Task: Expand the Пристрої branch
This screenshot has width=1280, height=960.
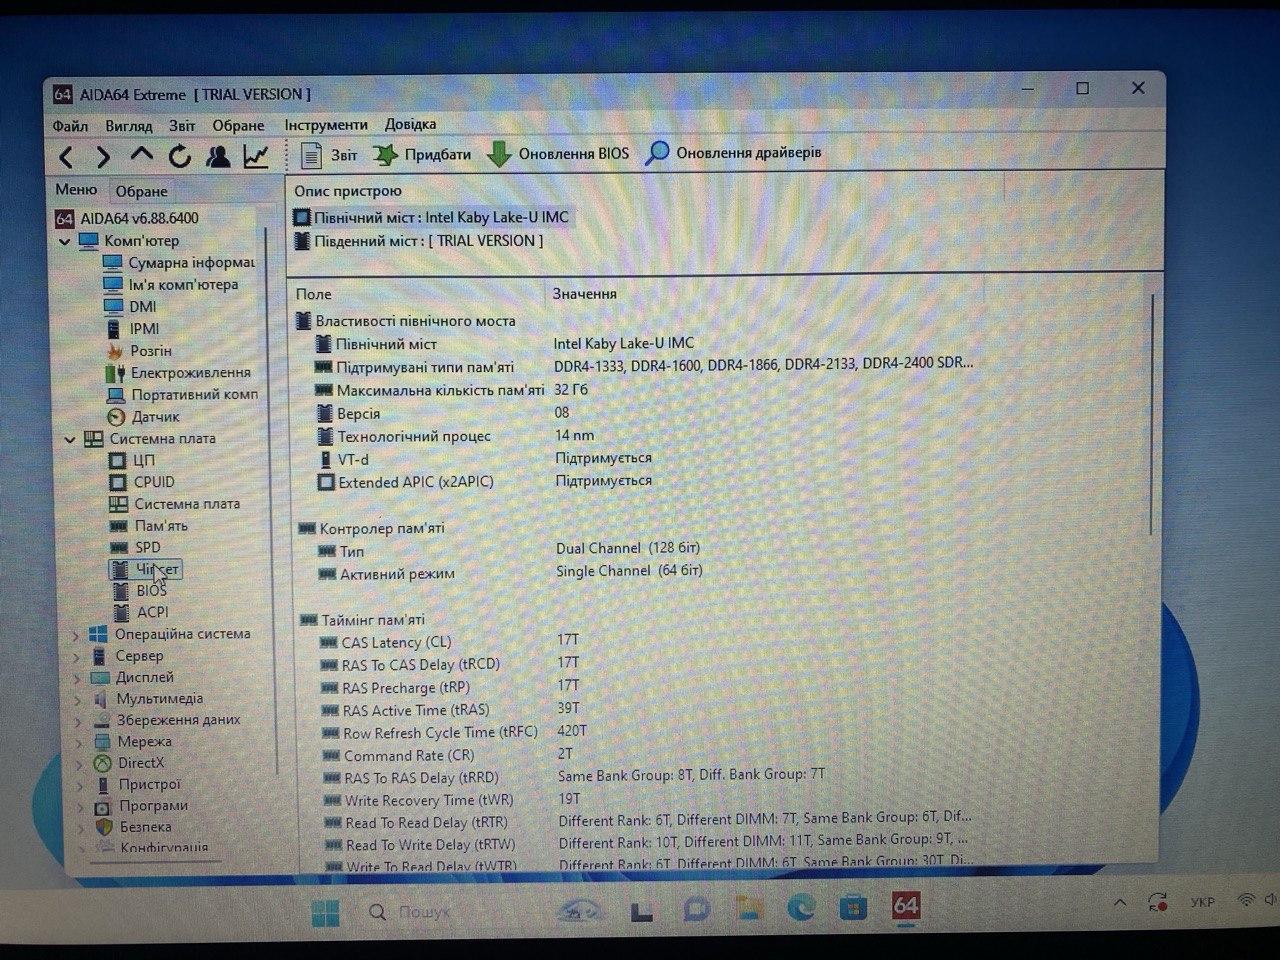Action: [x=79, y=785]
